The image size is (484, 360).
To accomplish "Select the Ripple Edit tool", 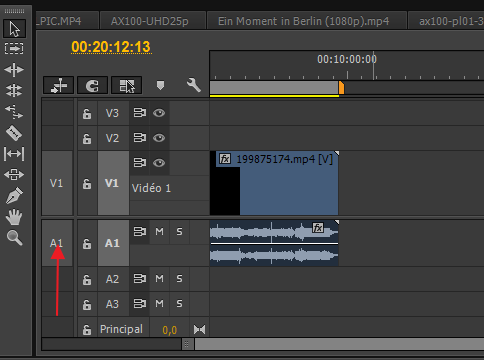I will click(14, 70).
